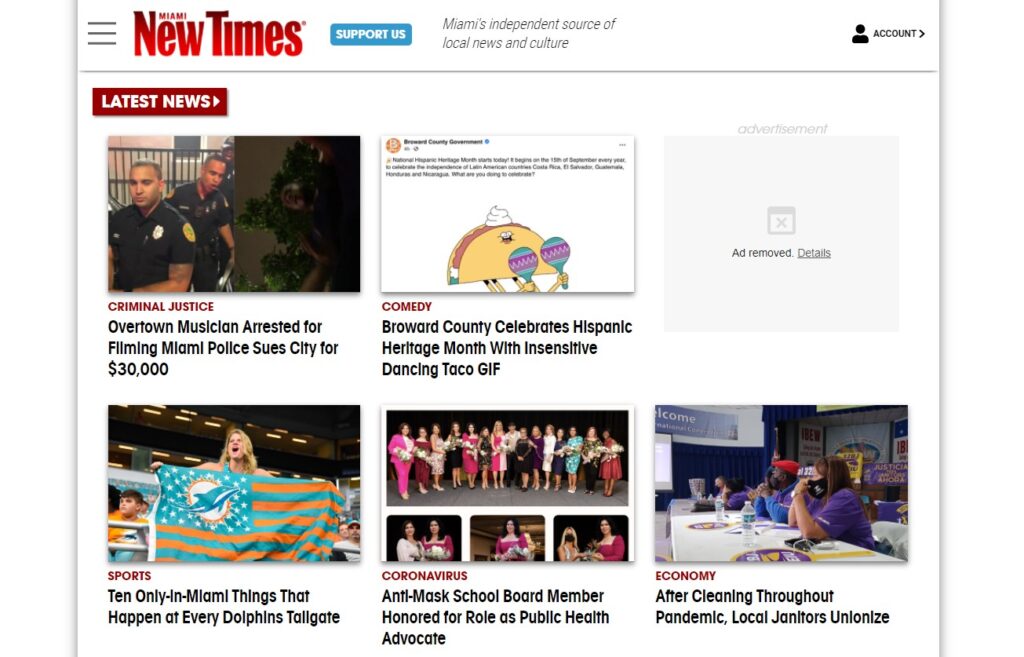Screen dimensions: 1024x657
Task: Select the Sports category label
Action: click(129, 575)
